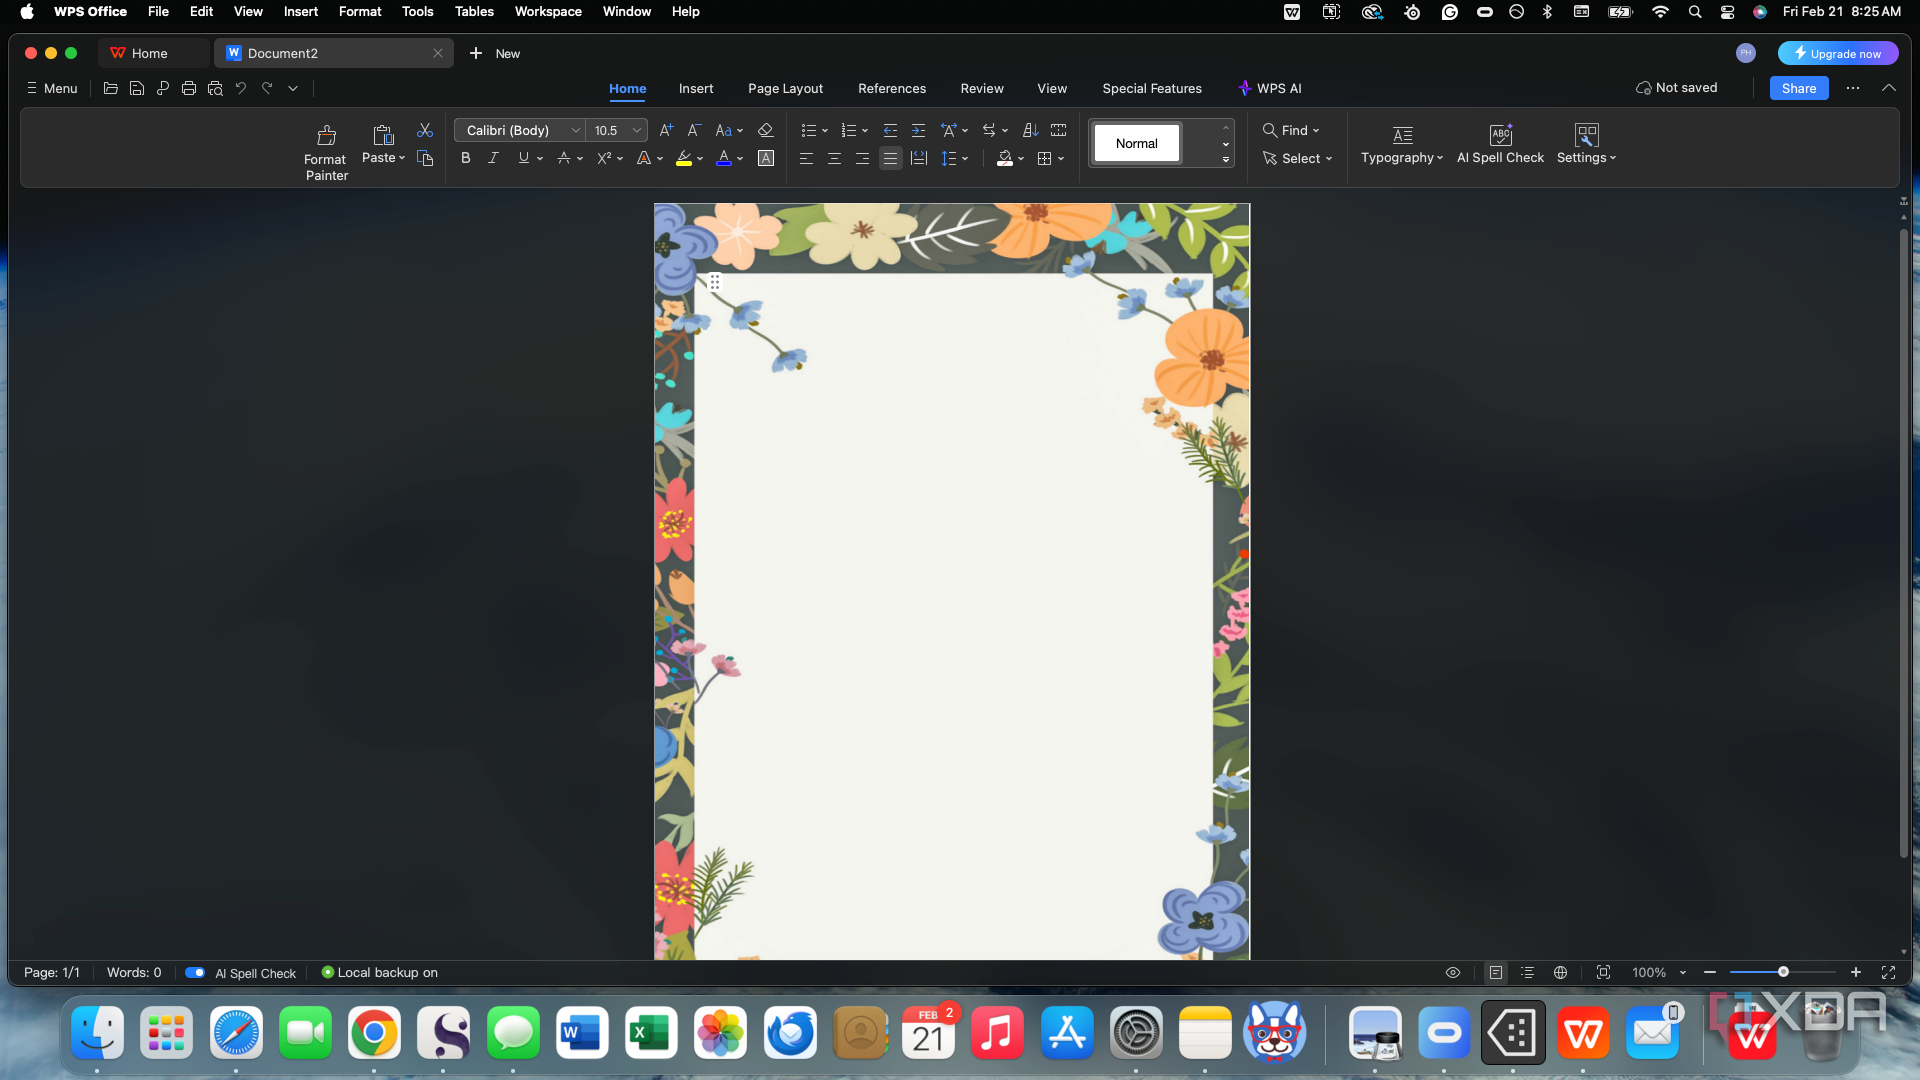This screenshot has width=1920, height=1080.
Task: Decrease font size with the A- icon
Action: pyautogui.click(x=694, y=130)
